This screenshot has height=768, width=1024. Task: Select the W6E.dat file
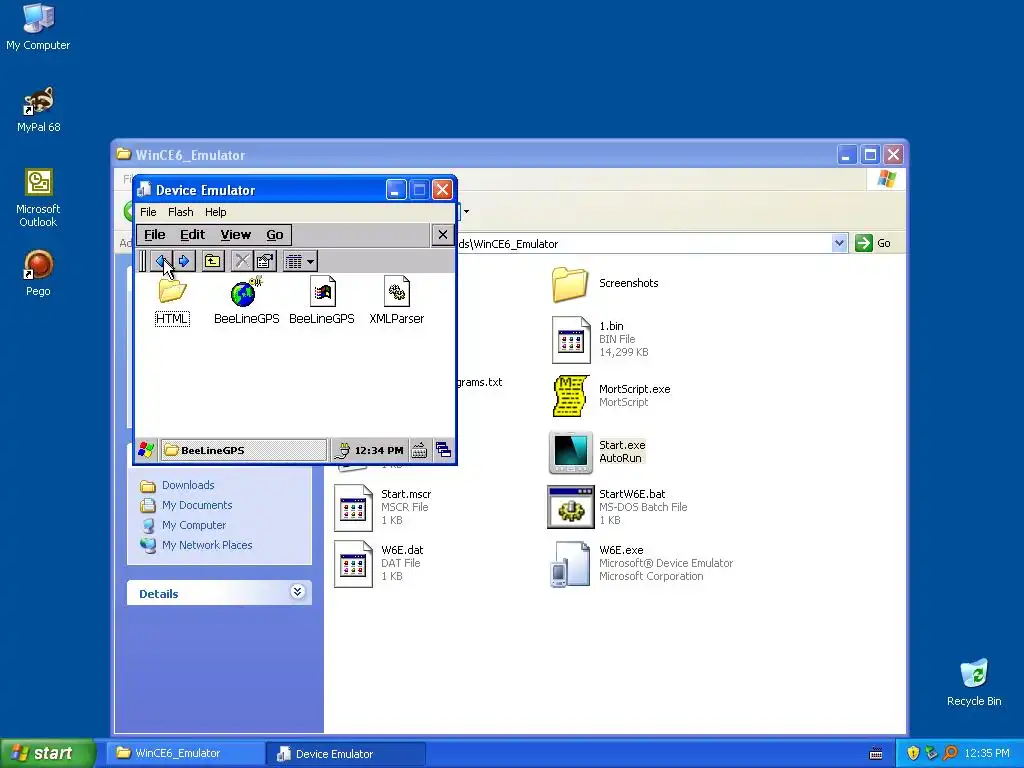[x=378, y=563]
